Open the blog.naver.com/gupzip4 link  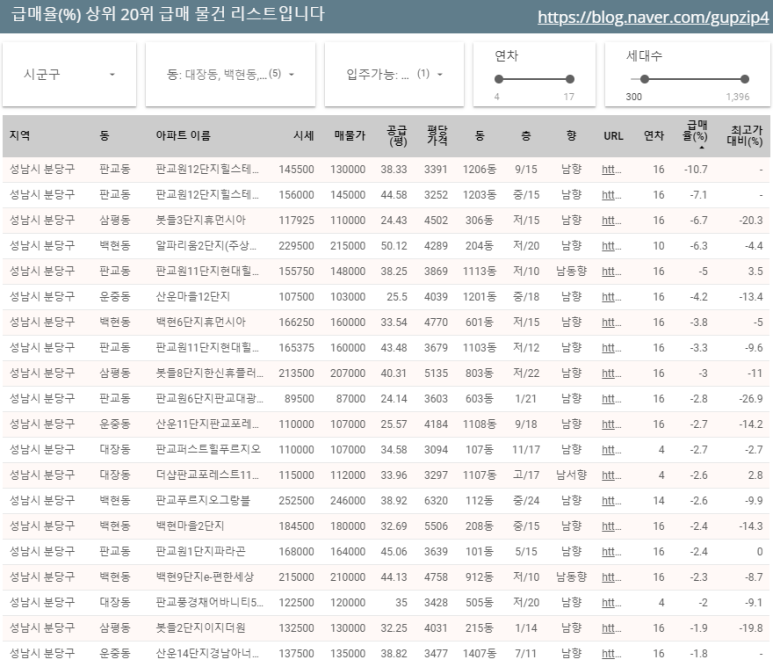coord(653,17)
